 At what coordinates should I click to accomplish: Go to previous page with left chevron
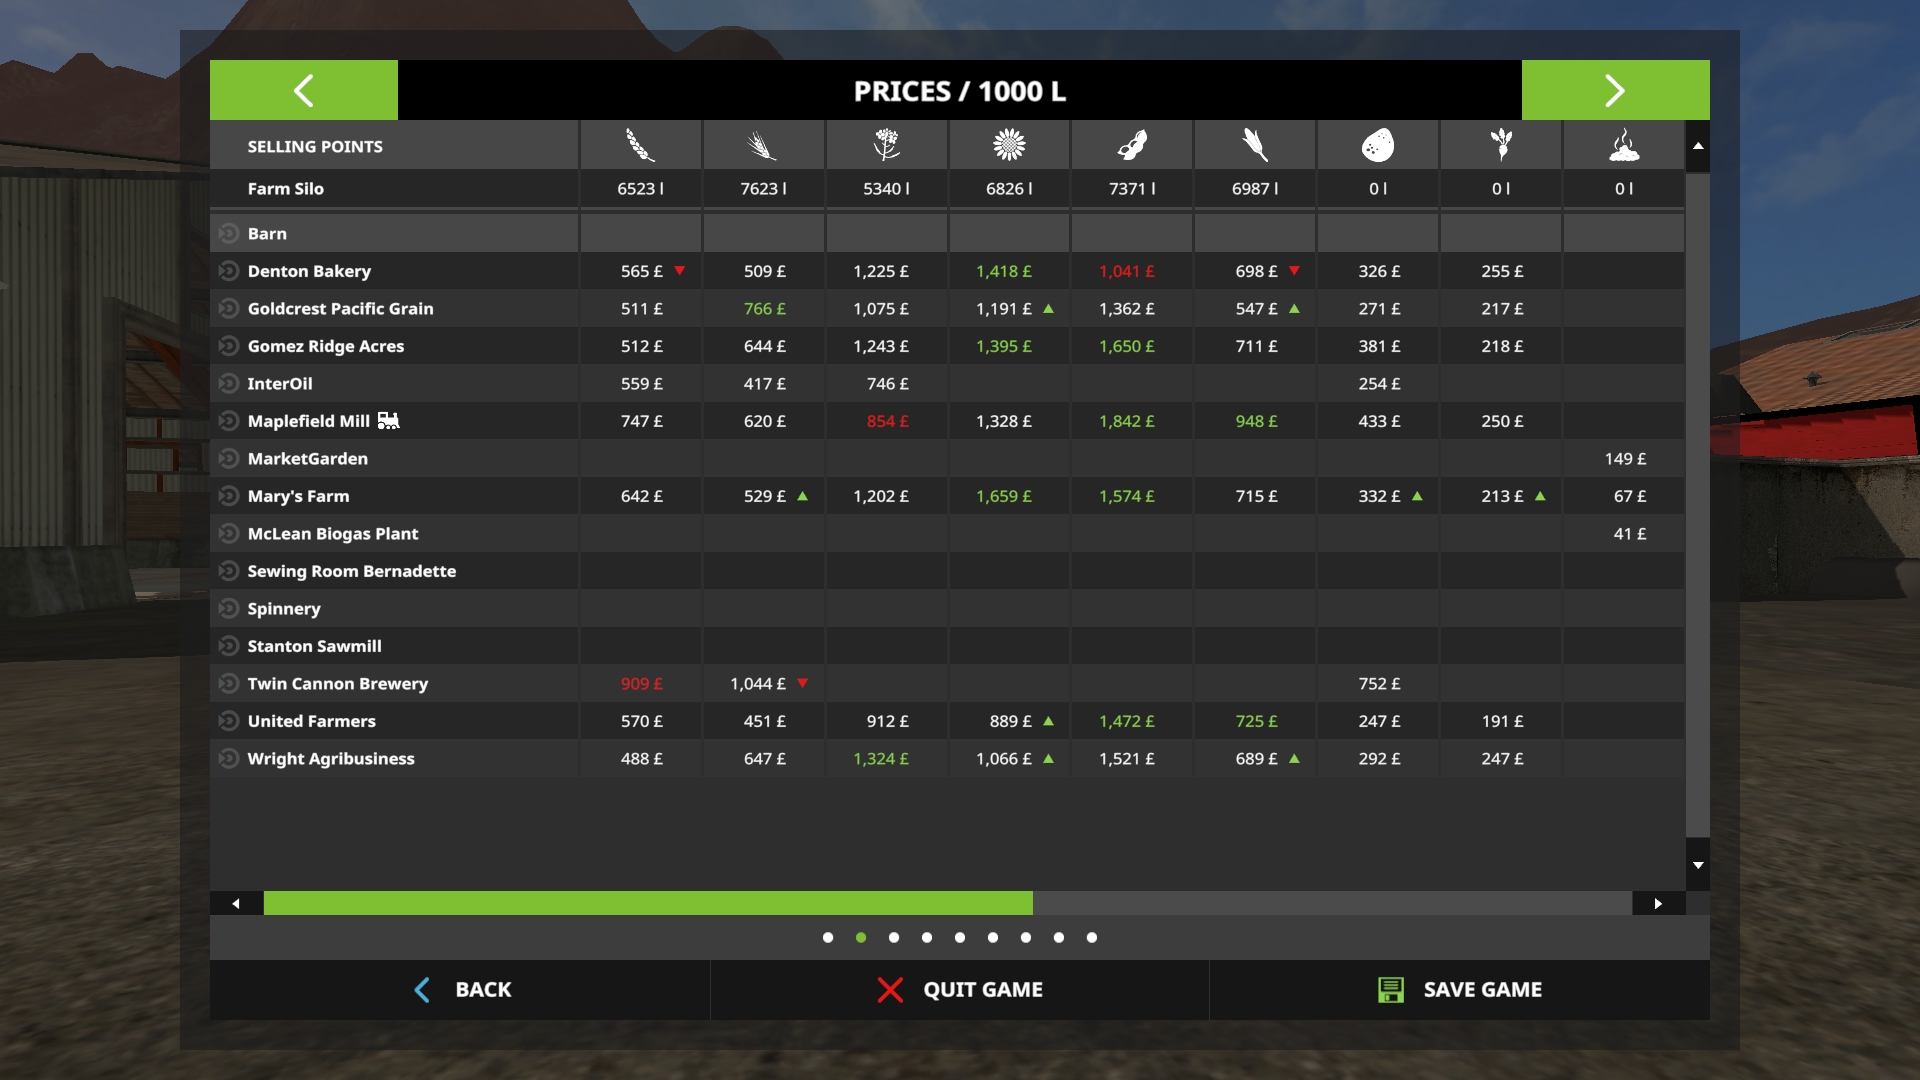click(304, 90)
